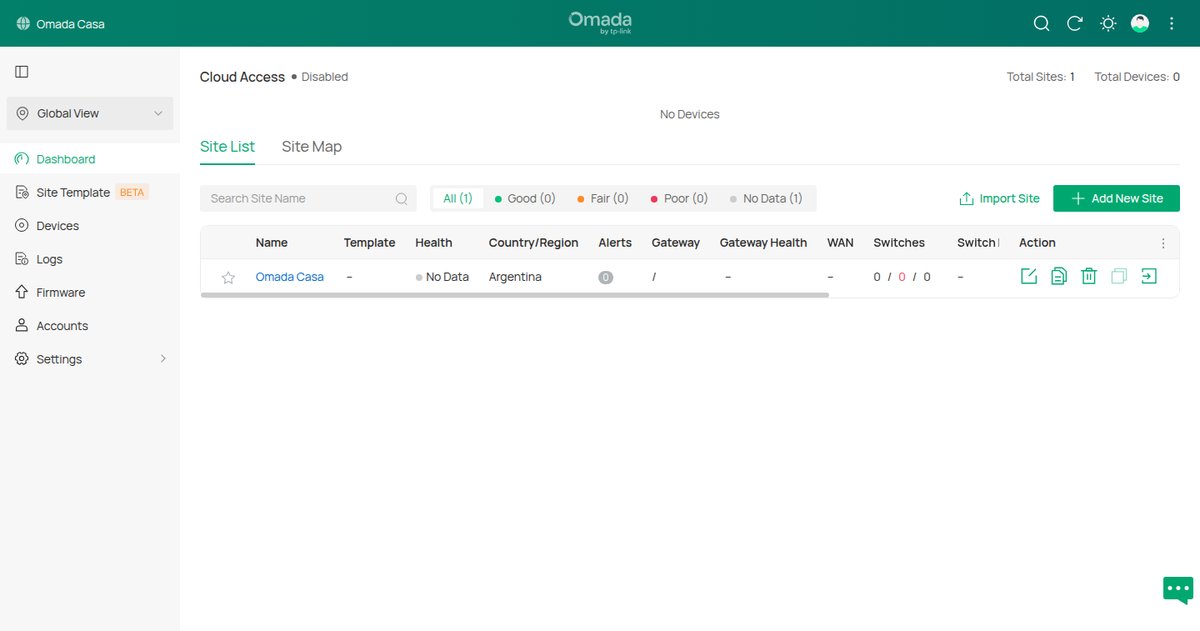Open the green chat support bubble
The width and height of the screenshot is (1200, 631).
point(1178,590)
